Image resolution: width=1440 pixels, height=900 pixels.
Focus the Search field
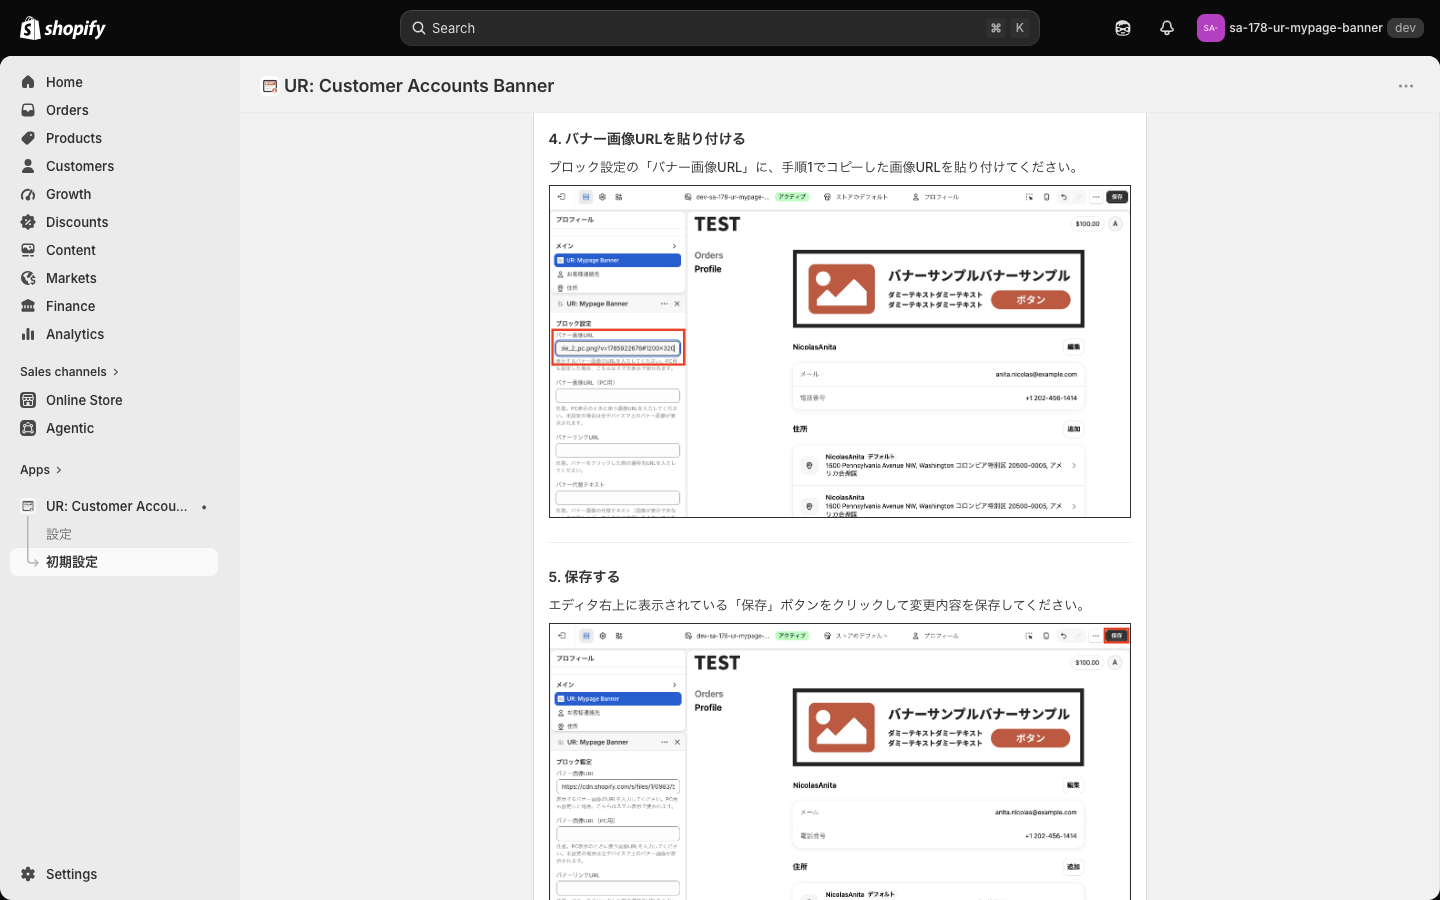720,28
